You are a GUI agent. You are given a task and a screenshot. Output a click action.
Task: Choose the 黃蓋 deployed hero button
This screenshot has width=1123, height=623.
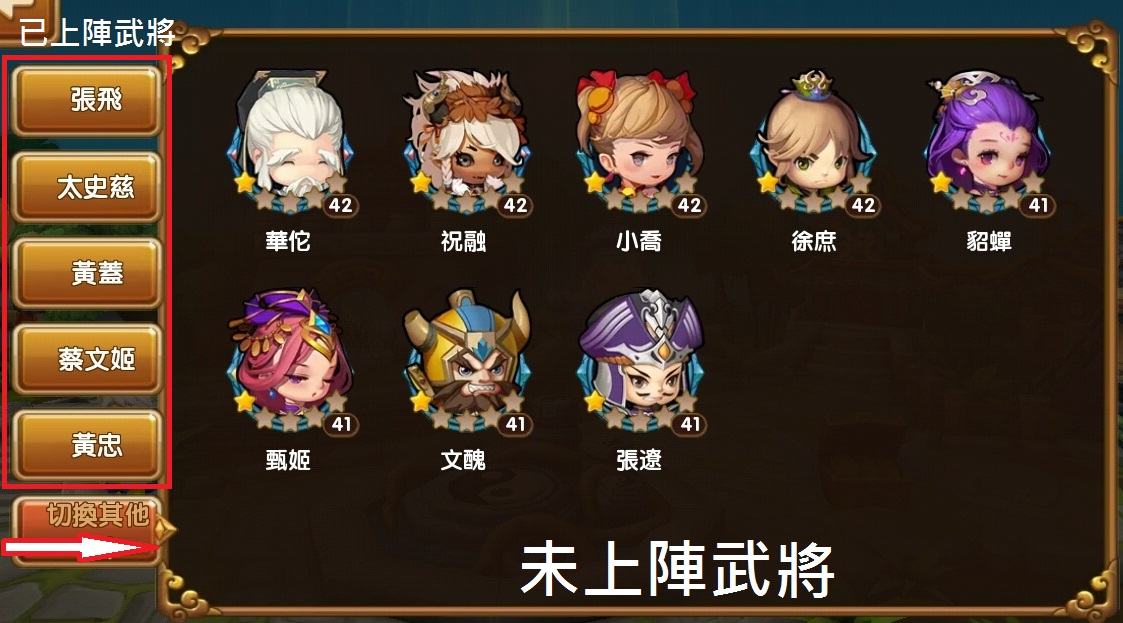point(86,274)
